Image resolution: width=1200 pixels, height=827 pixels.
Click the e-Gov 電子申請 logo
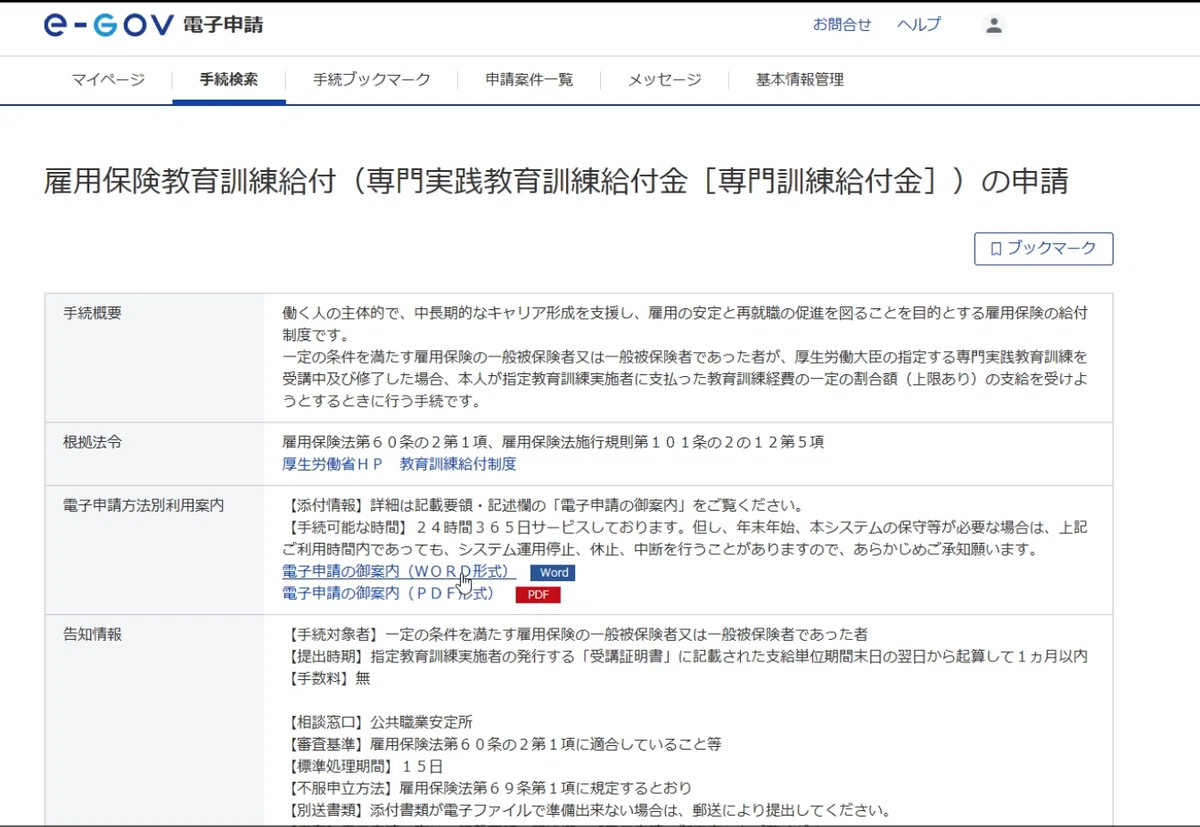[x=154, y=25]
